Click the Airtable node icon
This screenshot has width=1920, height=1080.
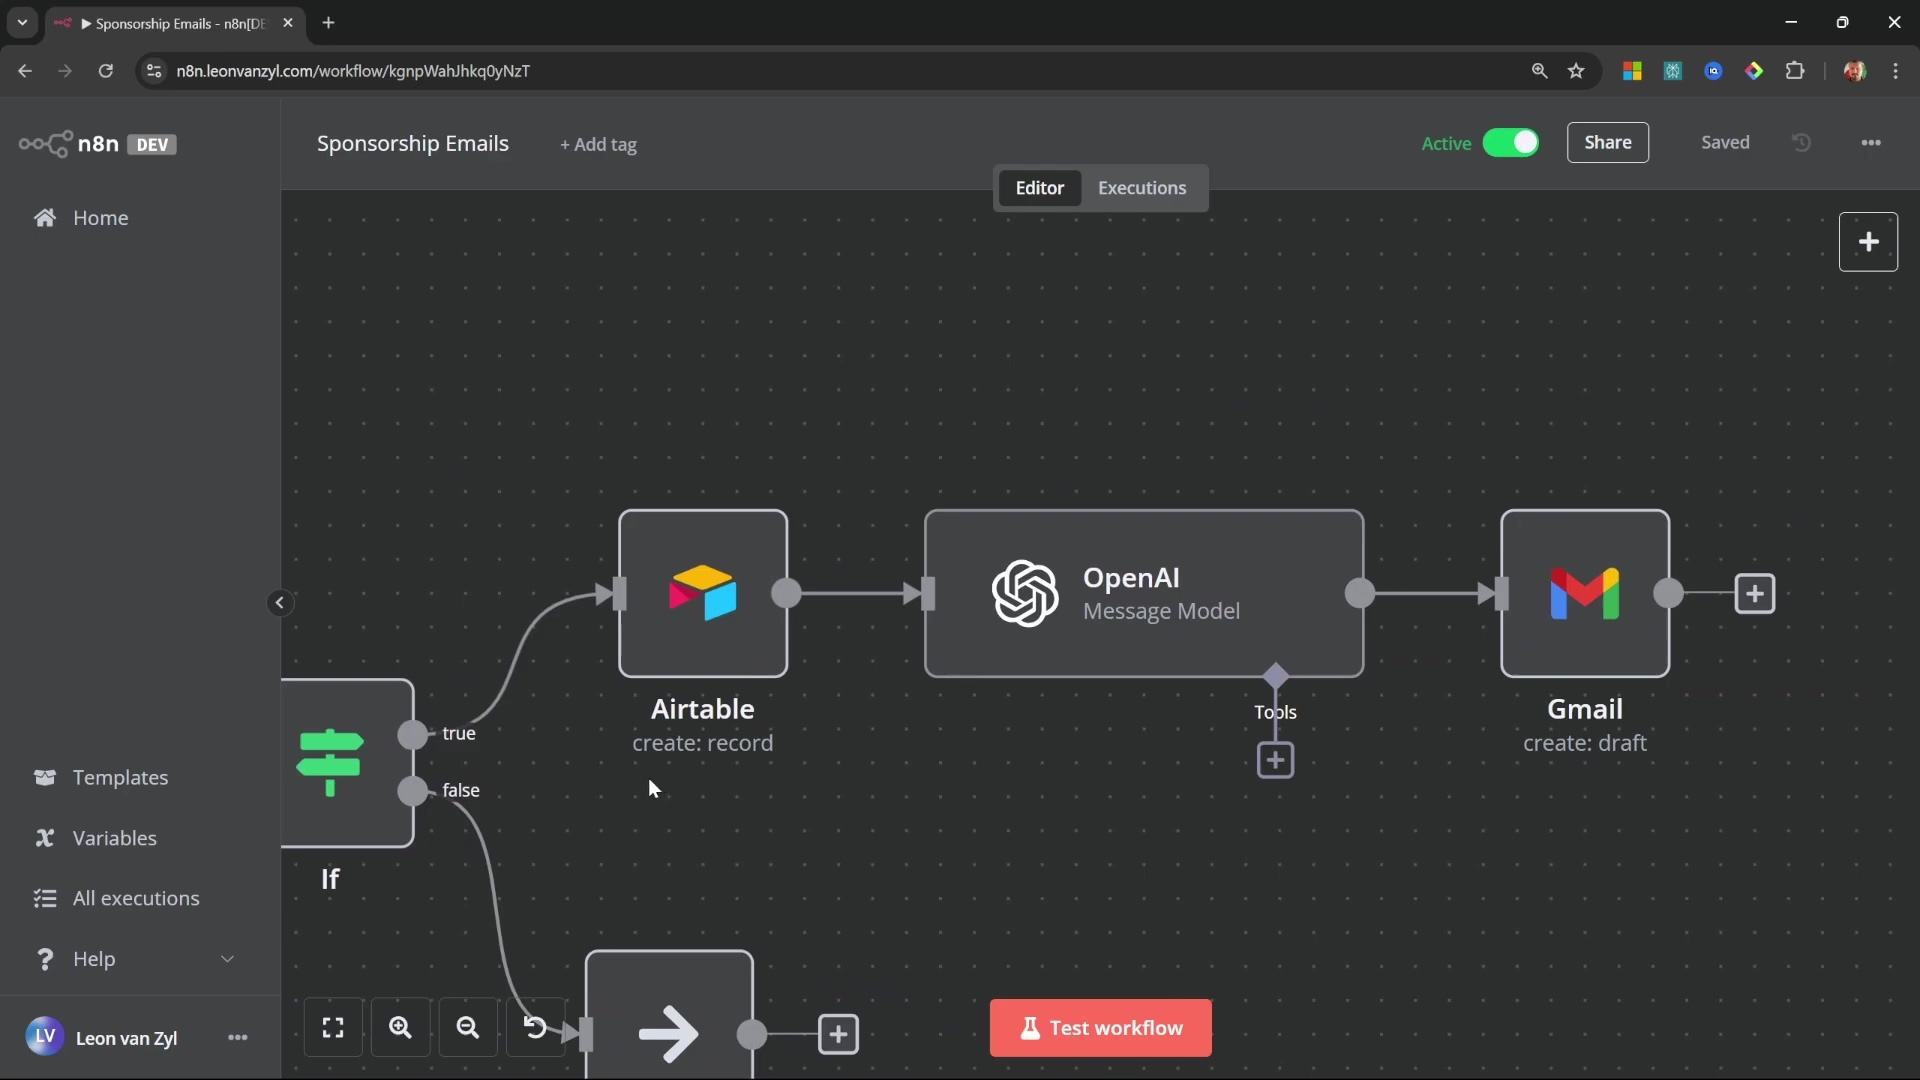(702, 593)
